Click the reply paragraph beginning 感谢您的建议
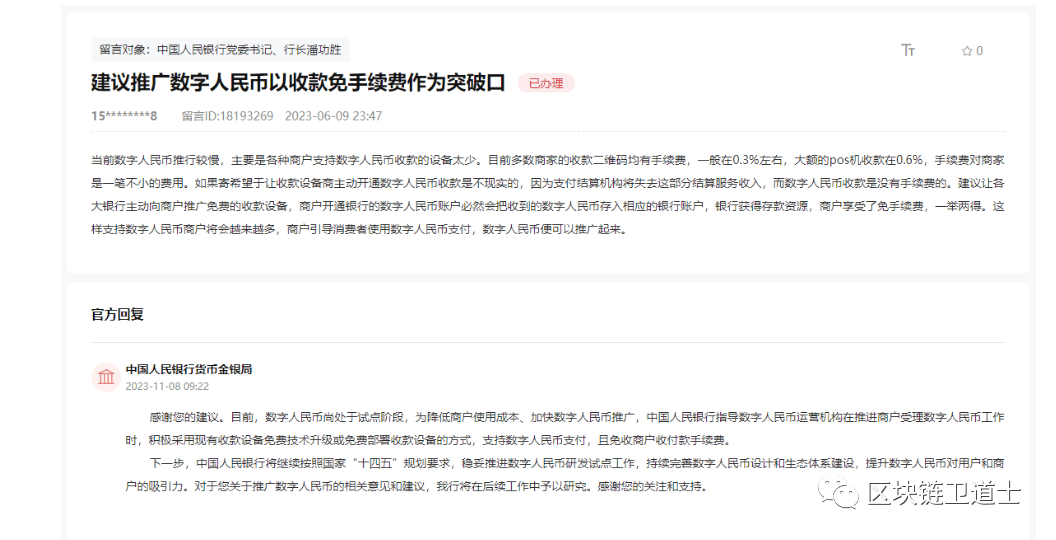The width and height of the screenshot is (1056, 540). pyautogui.click(x=564, y=429)
